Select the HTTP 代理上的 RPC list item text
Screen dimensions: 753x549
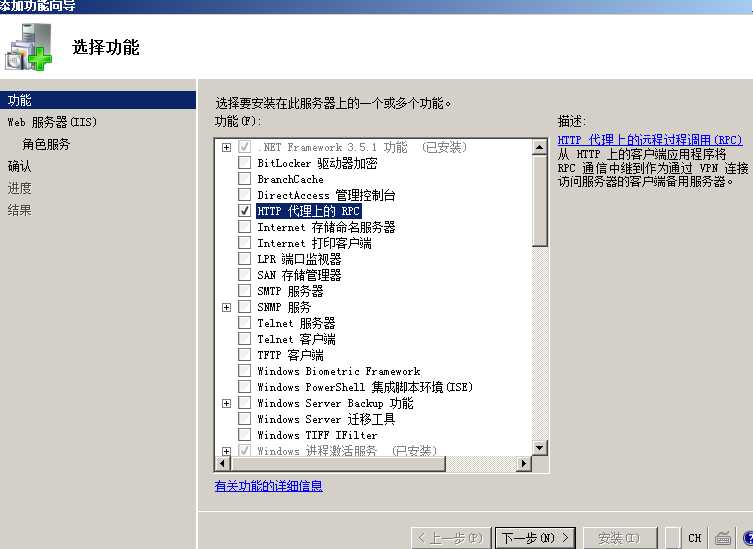[308, 211]
